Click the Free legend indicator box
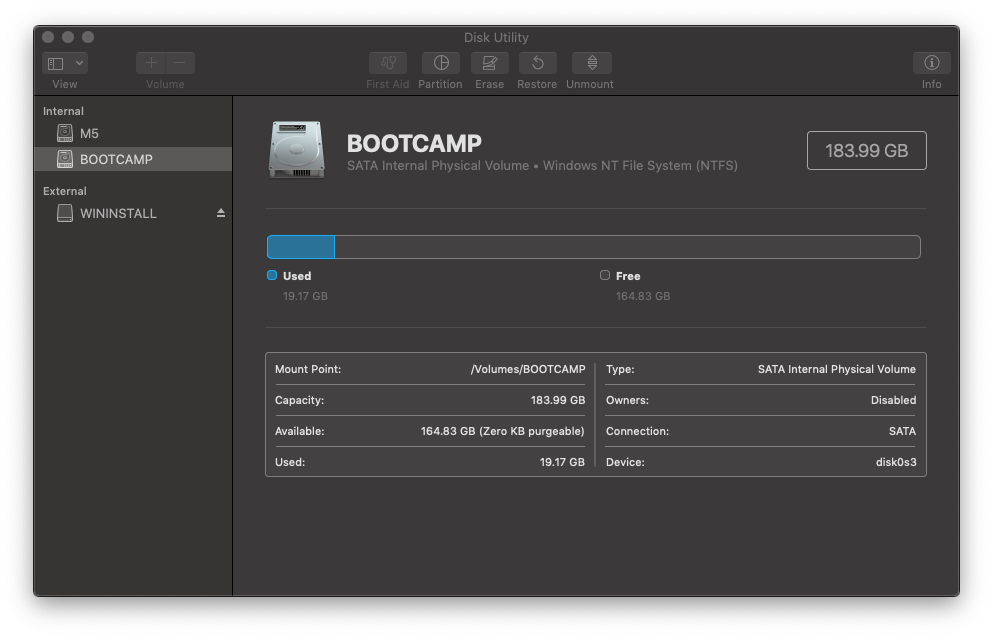This screenshot has height=638, width=993. (605, 275)
